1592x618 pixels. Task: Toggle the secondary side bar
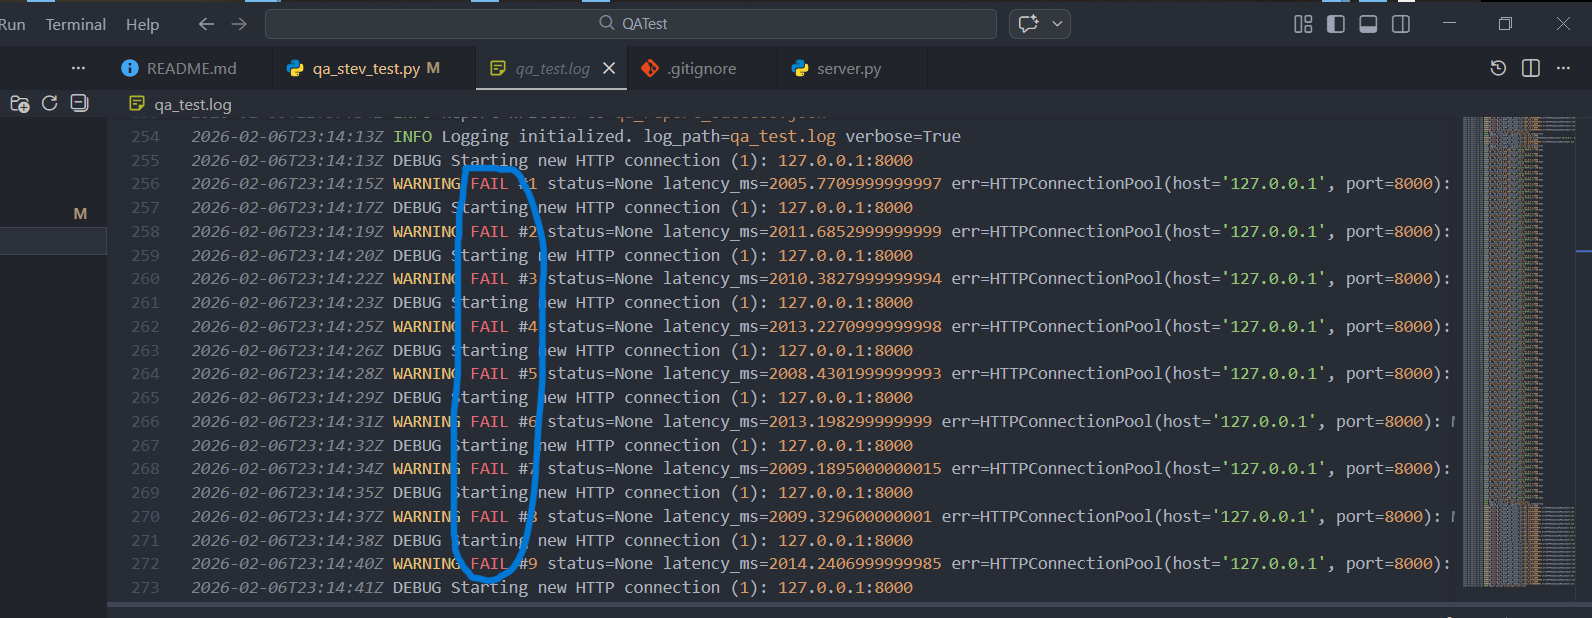coord(1401,24)
